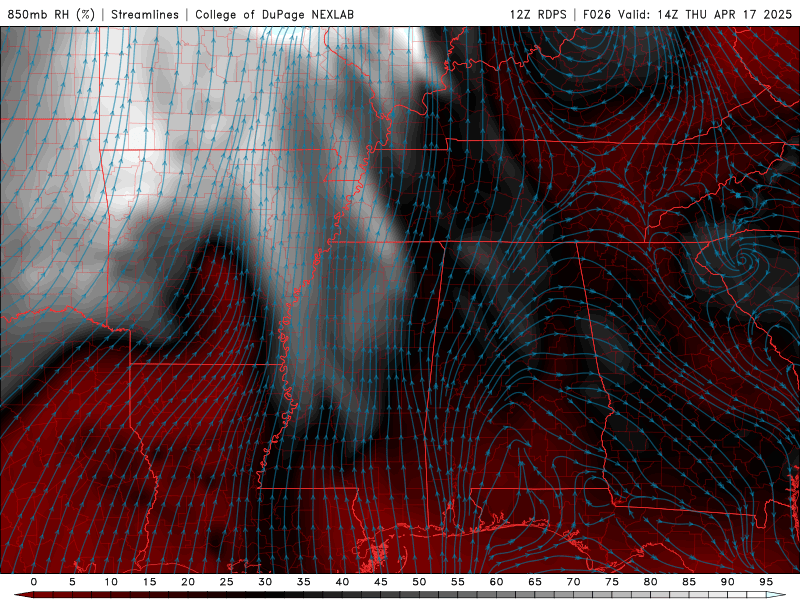Image resolution: width=800 pixels, height=600 pixels.
Task: Click the "Valid: 14Z THU APR 17 2025" text
Action: 705,14
